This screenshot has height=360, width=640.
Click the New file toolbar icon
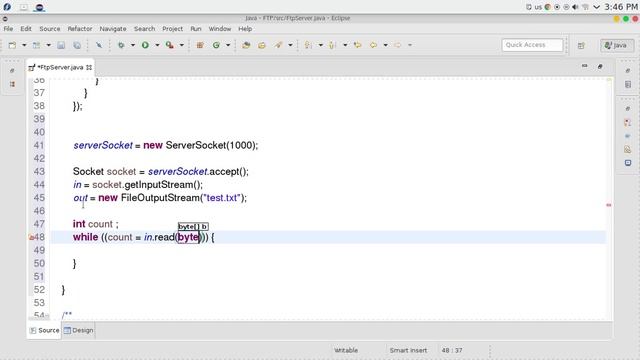(12, 45)
